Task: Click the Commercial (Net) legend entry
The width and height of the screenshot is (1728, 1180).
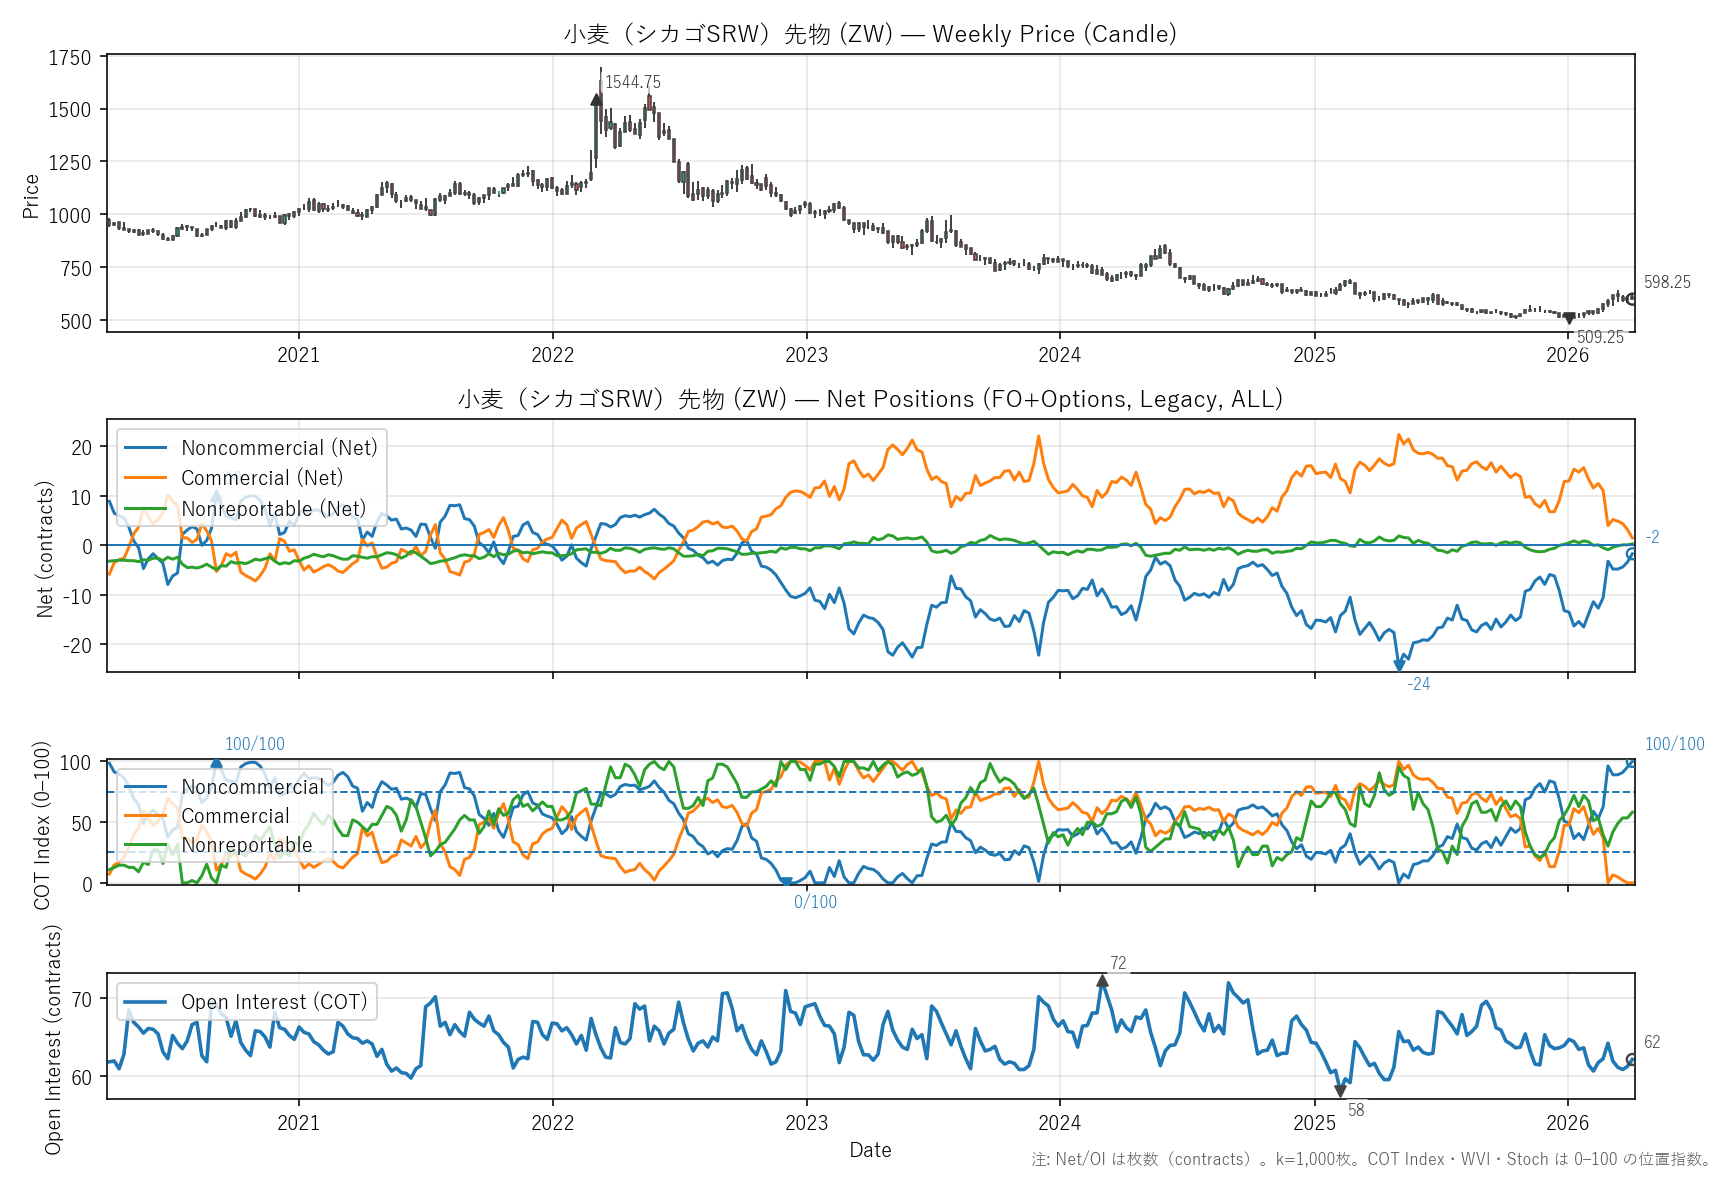Action: [261, 478]
